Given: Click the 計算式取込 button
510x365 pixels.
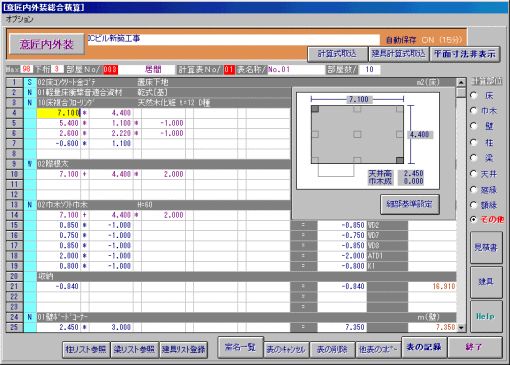Looking at the screenshot, I should coord(337,54).
